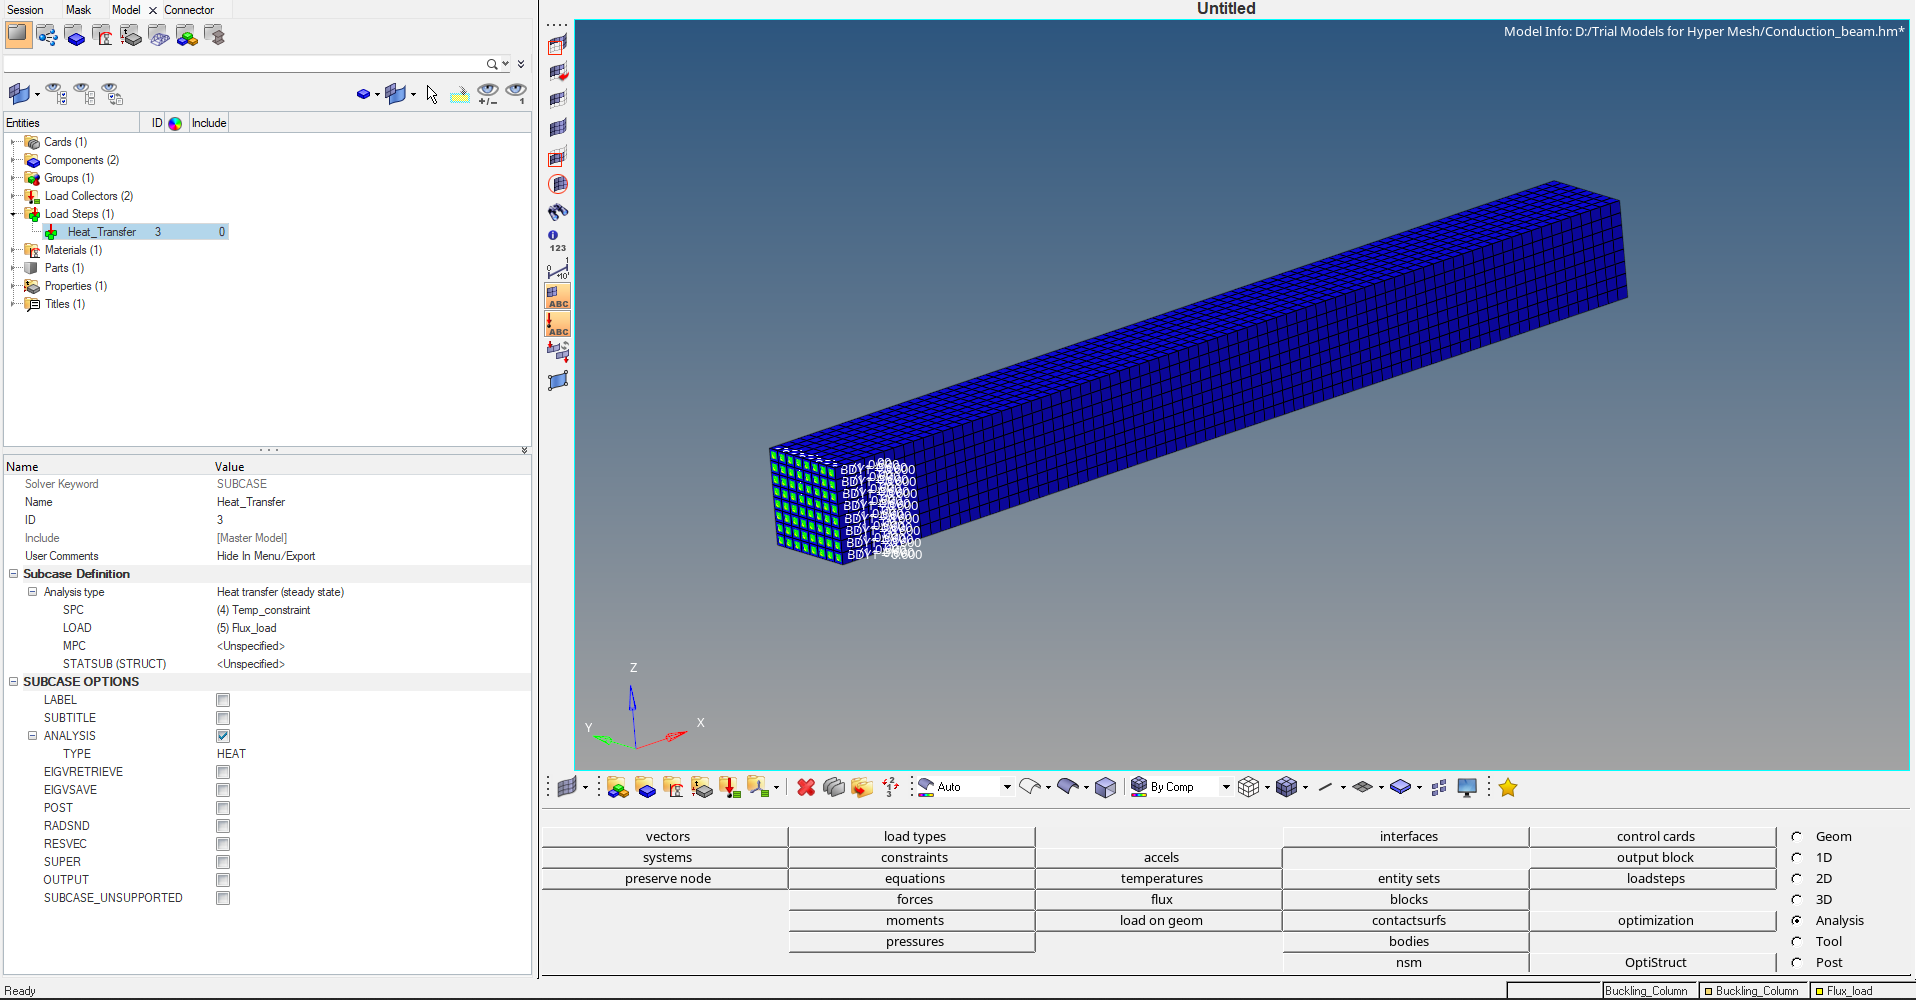Click the yellow star favorites icon

click(x=1508, y=787)
